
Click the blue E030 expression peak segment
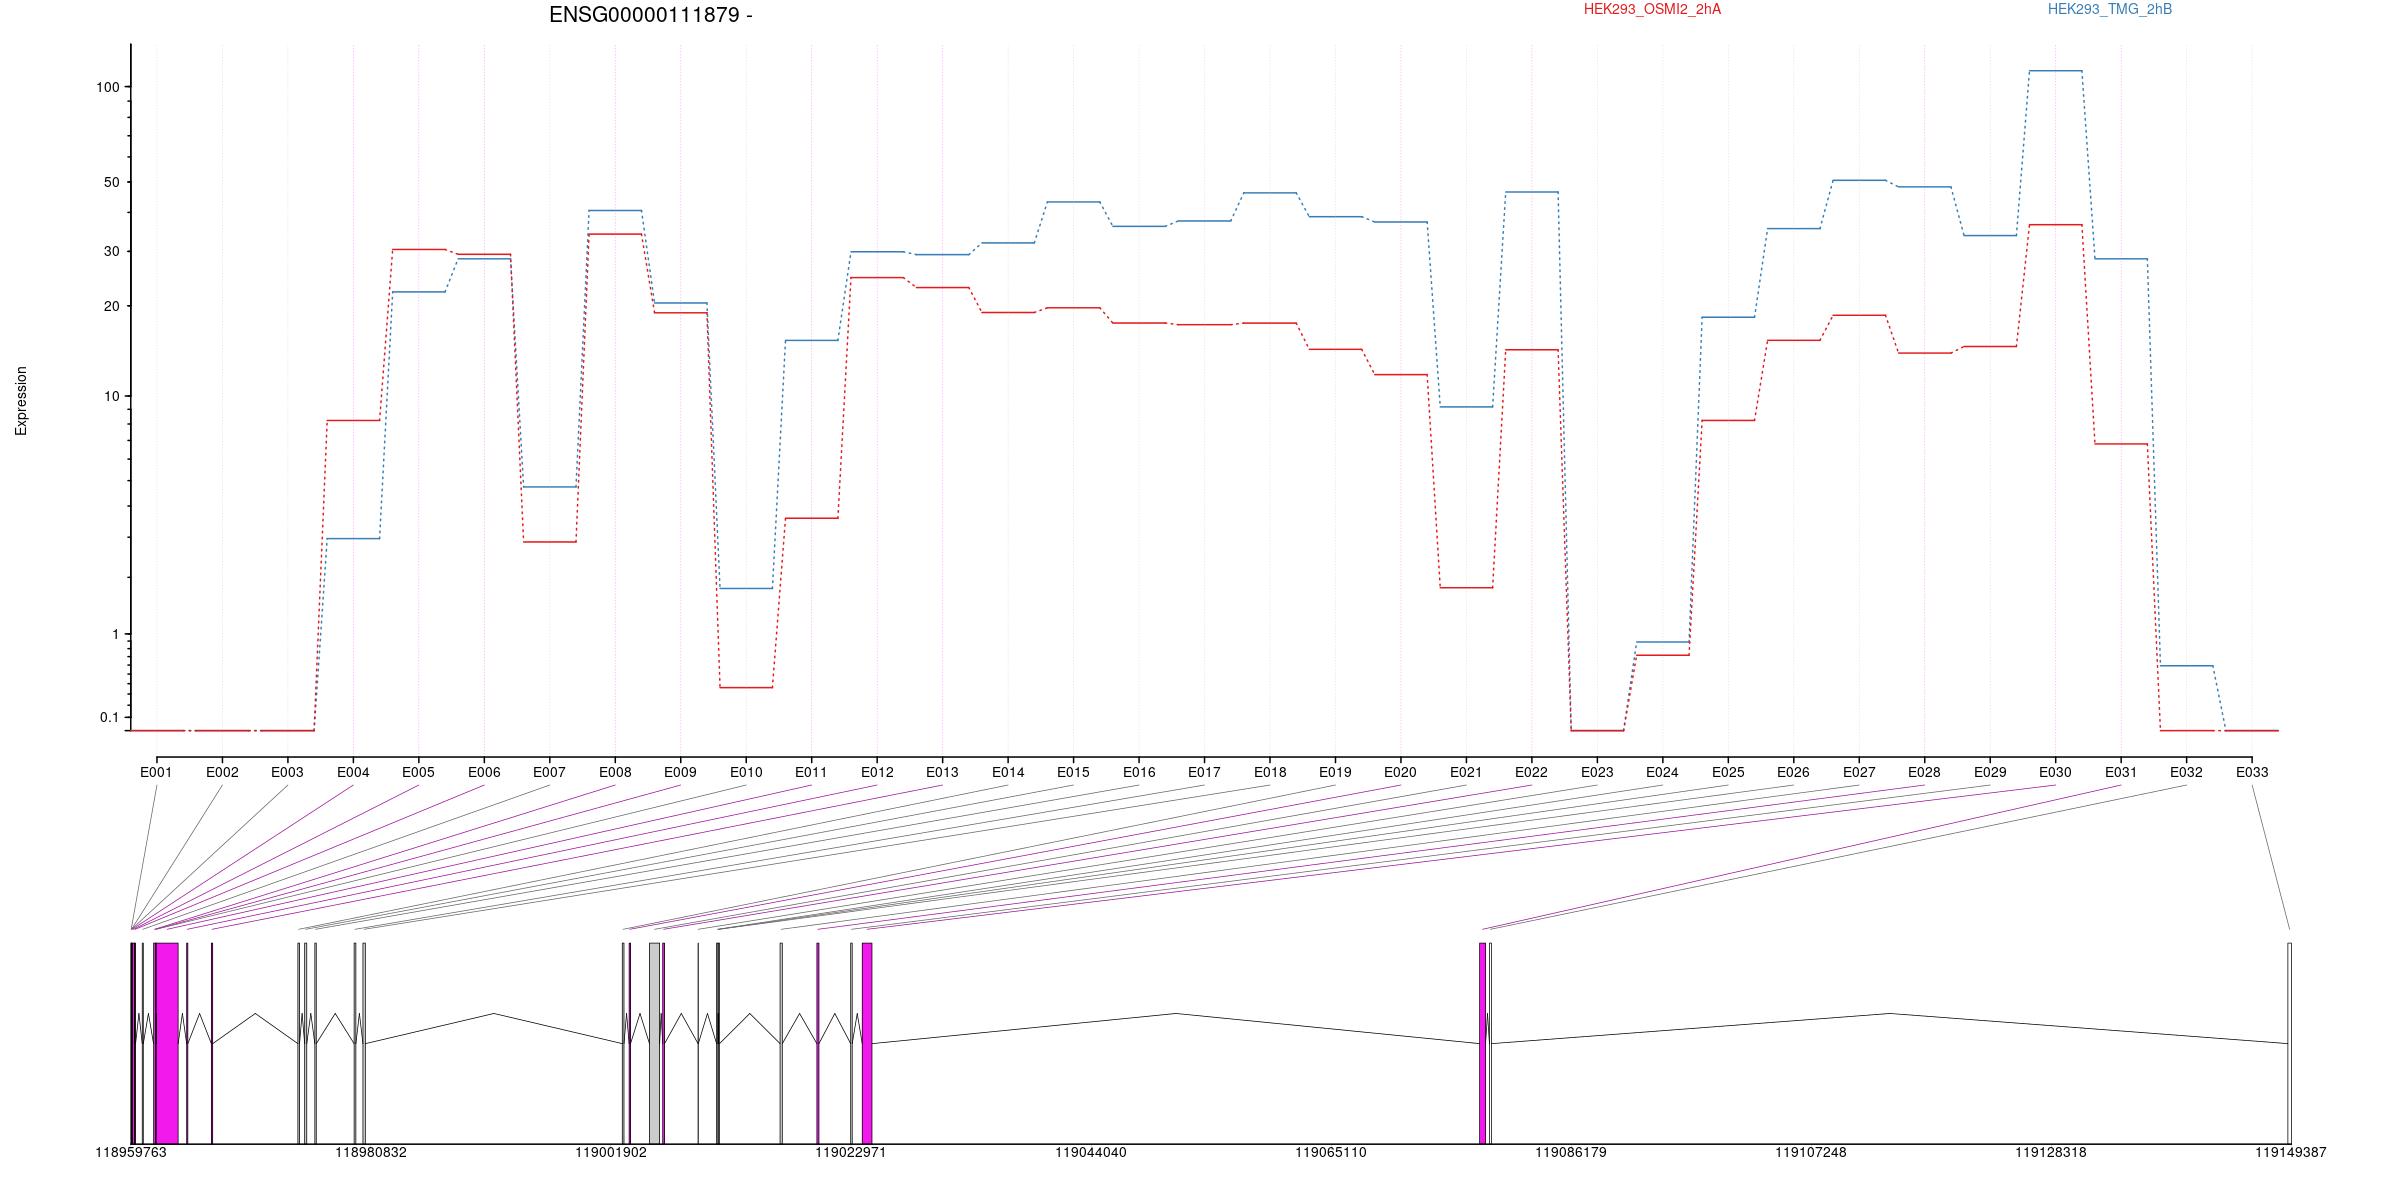[x=2055, y=71]
